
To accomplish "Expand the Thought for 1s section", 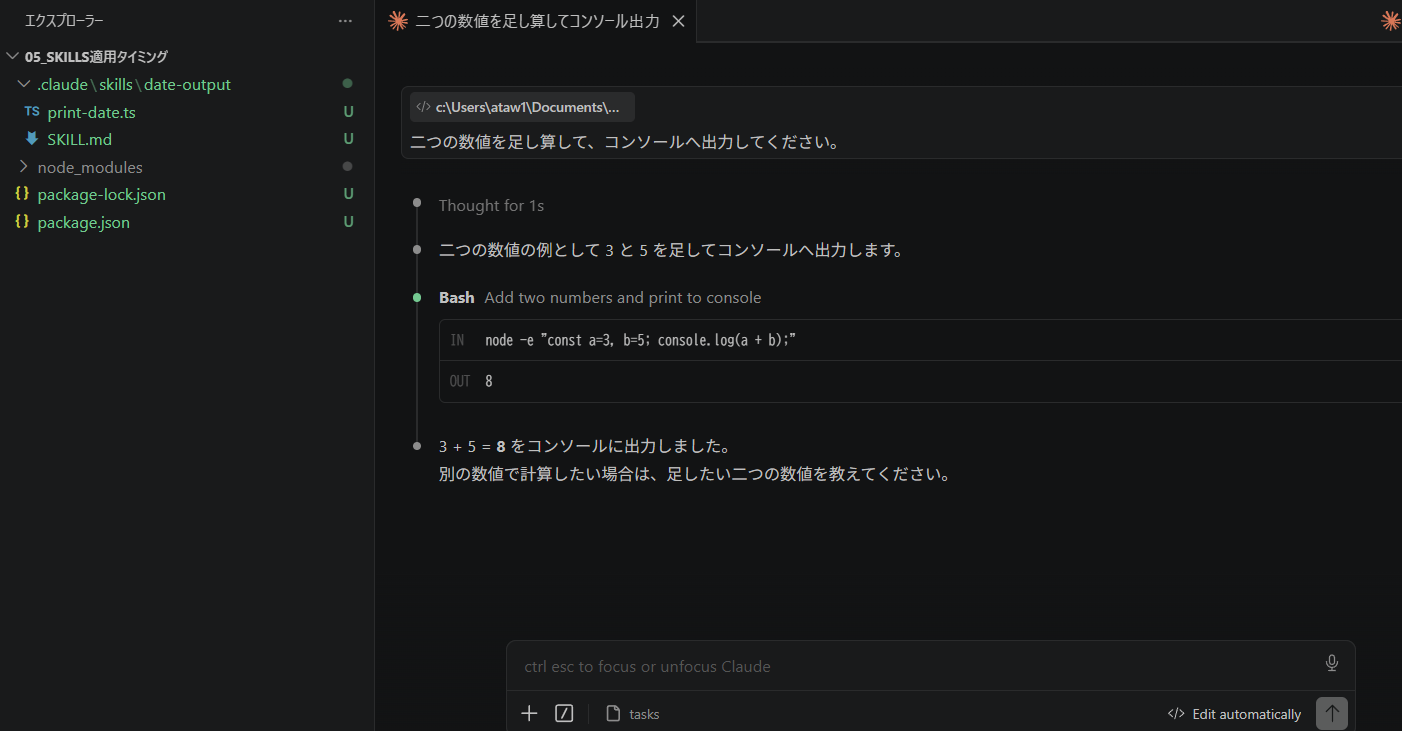I will [491, 205].
